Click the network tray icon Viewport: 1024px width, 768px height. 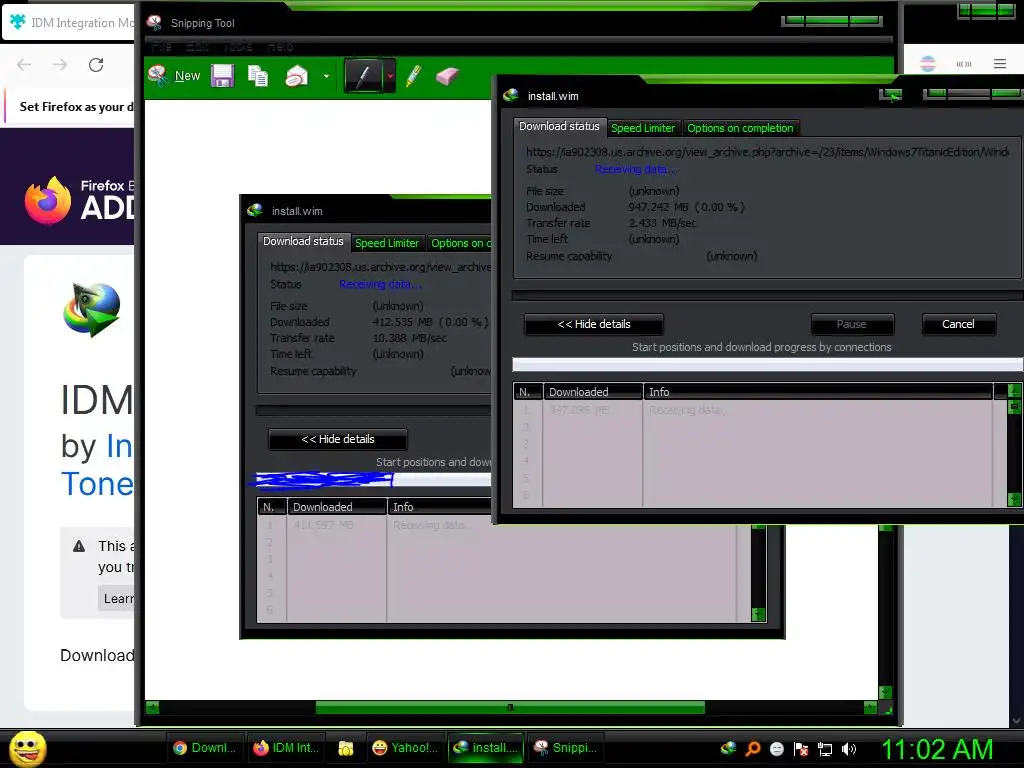[825, 749]
